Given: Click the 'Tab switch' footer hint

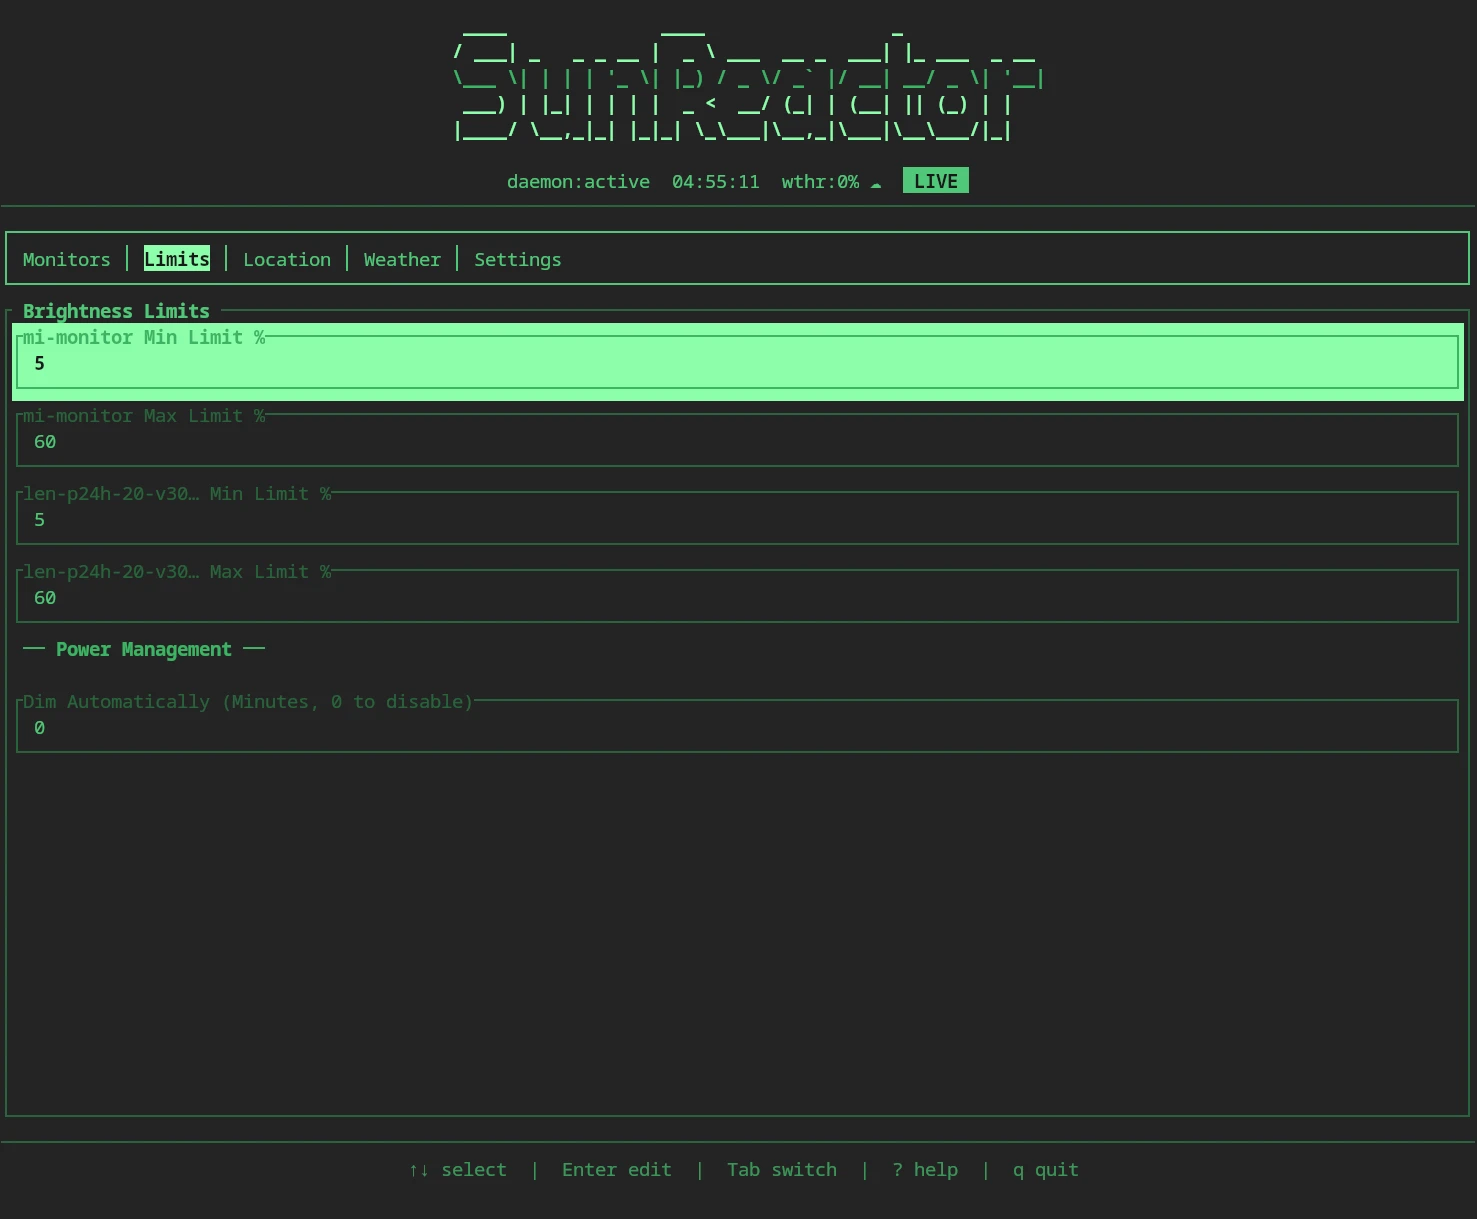Looking at the screenshot, I should pyautogui.click(x=782, y=1170).
